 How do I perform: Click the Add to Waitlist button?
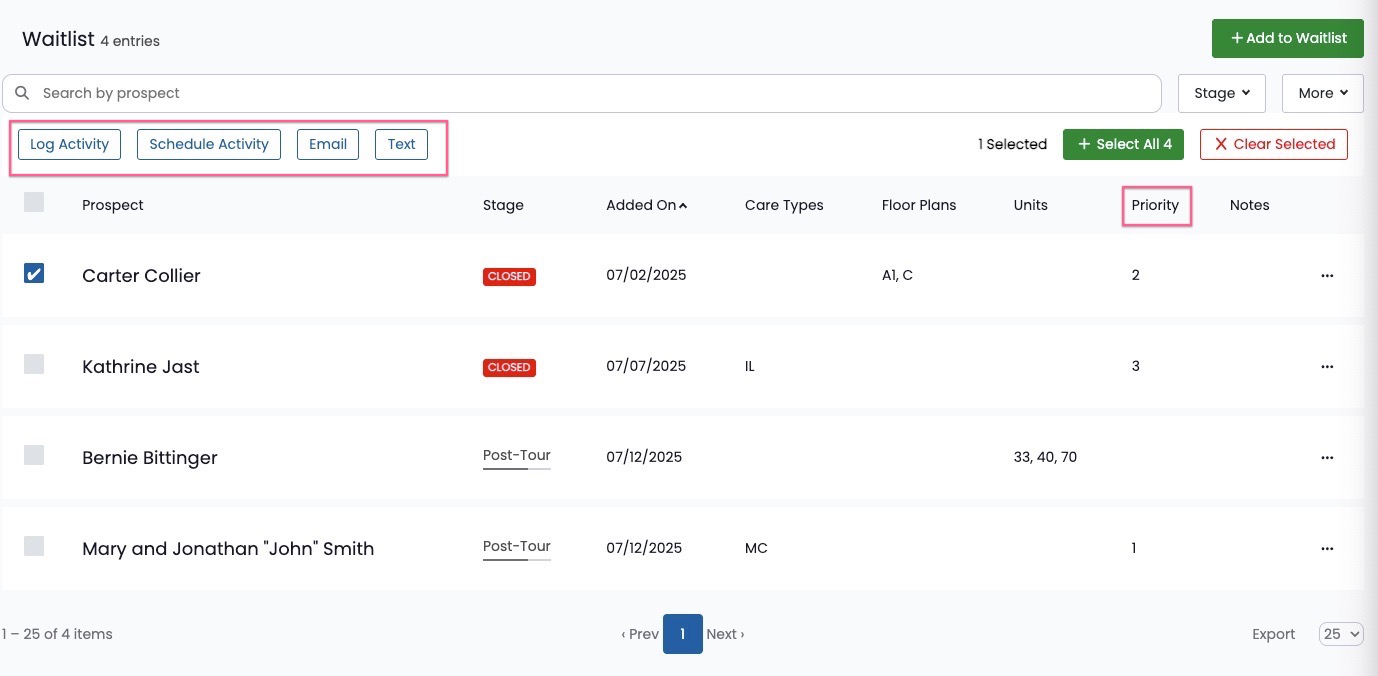tap(1288, 38)
